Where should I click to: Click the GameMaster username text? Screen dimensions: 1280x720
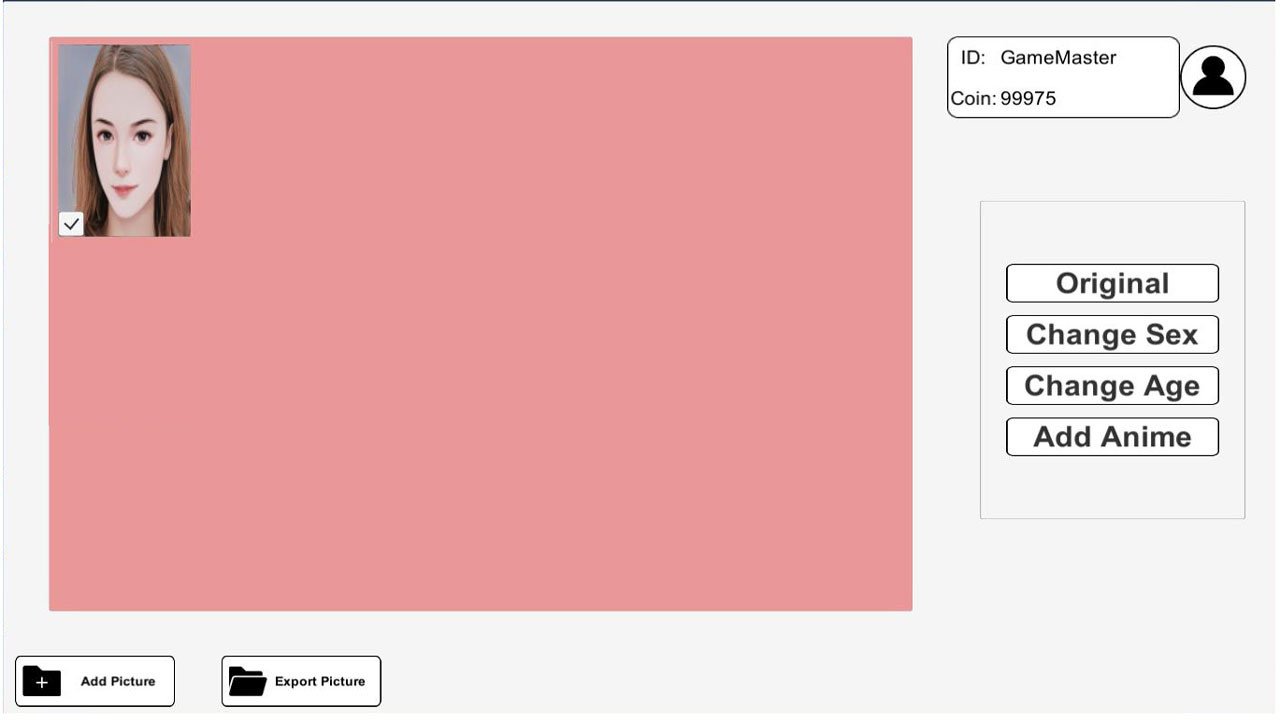1058,58
